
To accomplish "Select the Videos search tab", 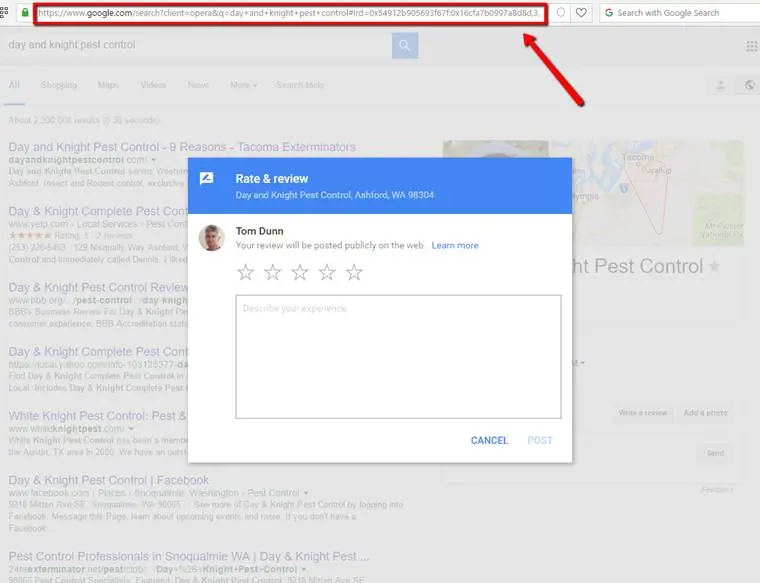I will [x=153, y=85].
